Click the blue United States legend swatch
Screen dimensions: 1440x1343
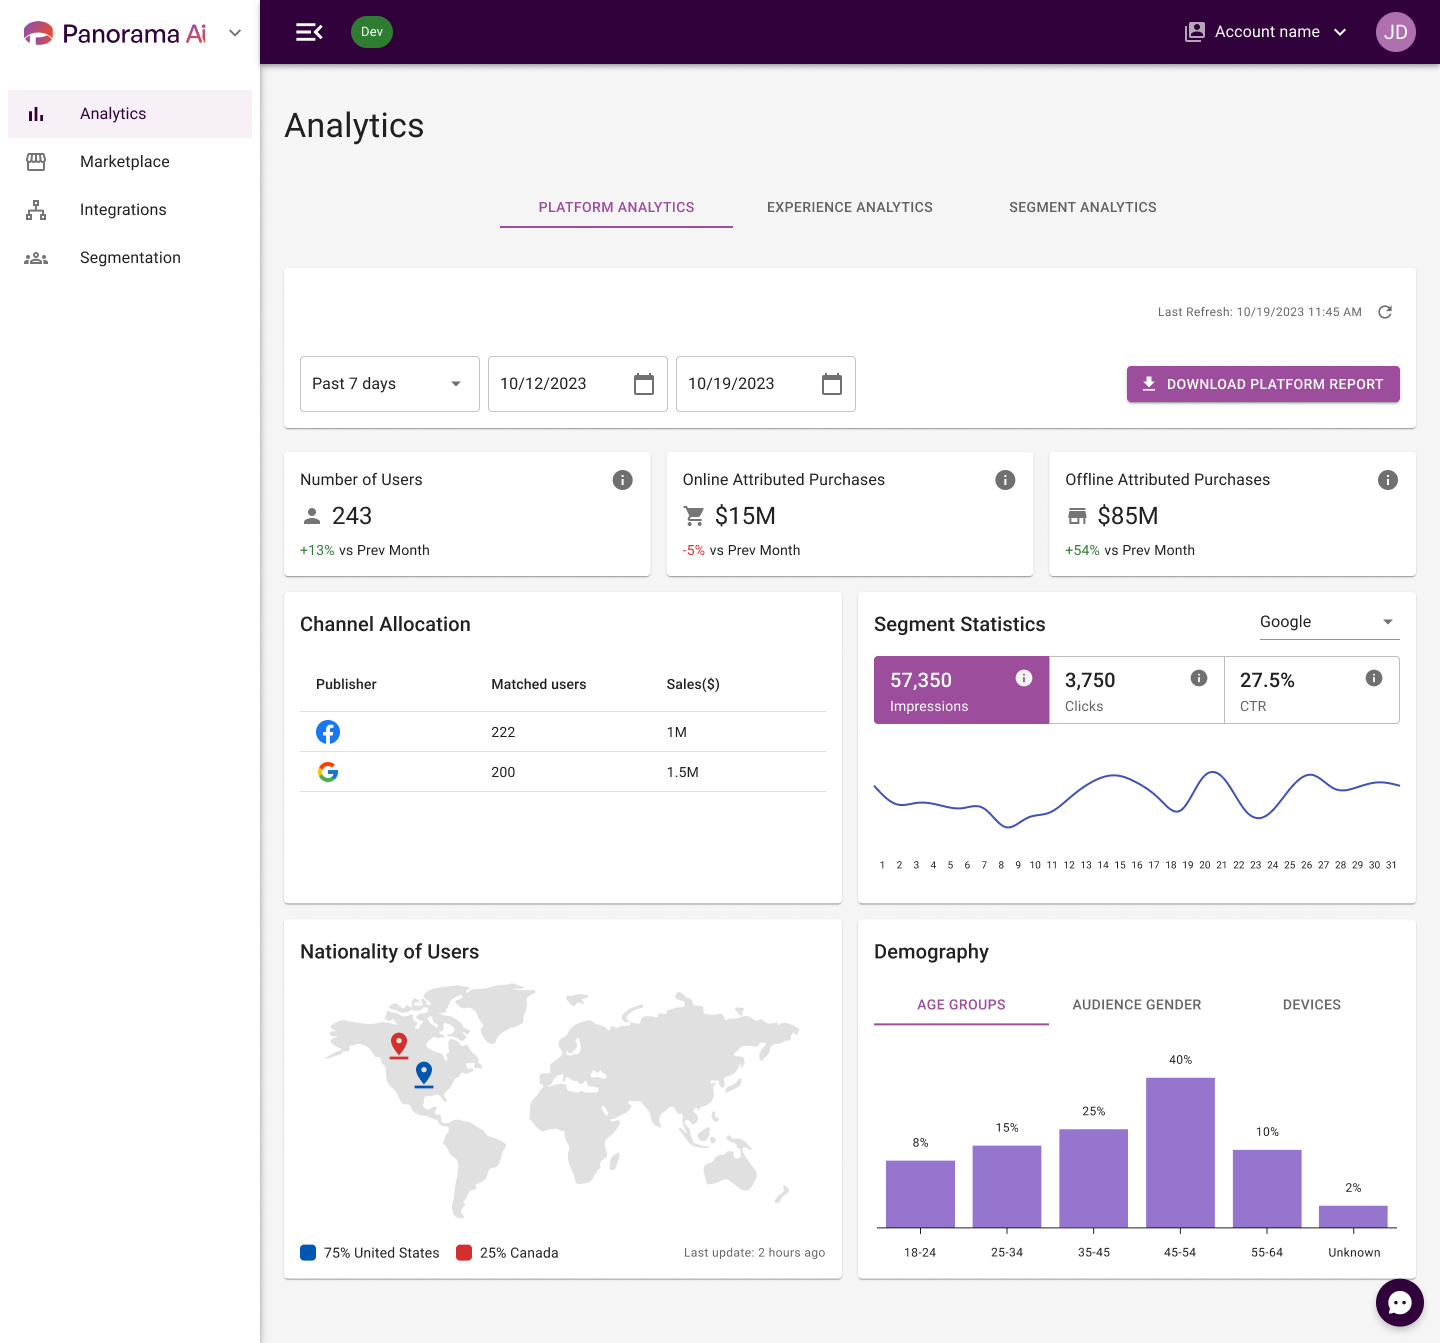click(308, 1253)
